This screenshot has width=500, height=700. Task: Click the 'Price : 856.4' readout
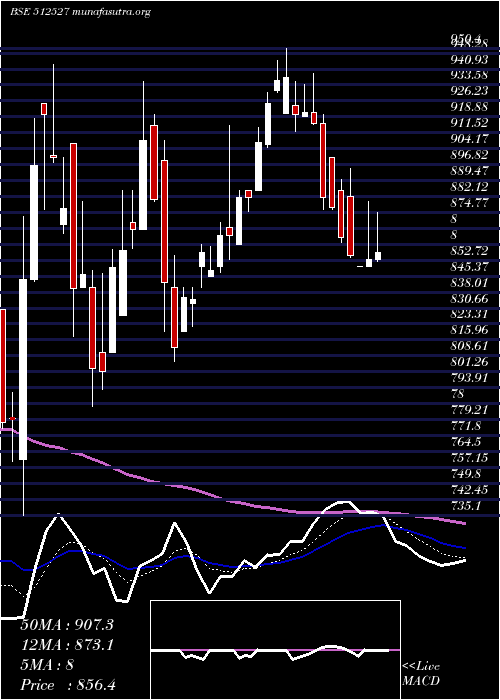click(x=68, y=685)
